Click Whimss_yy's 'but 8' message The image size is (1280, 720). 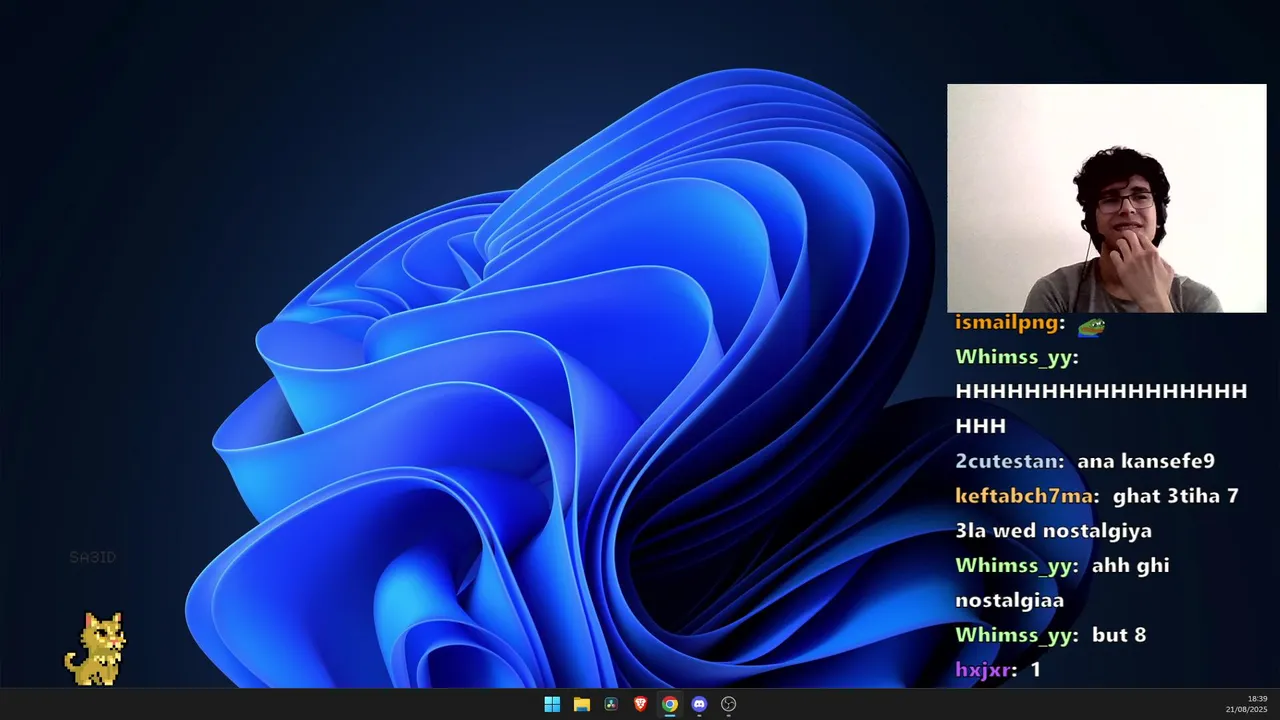tap(1119, 635)
